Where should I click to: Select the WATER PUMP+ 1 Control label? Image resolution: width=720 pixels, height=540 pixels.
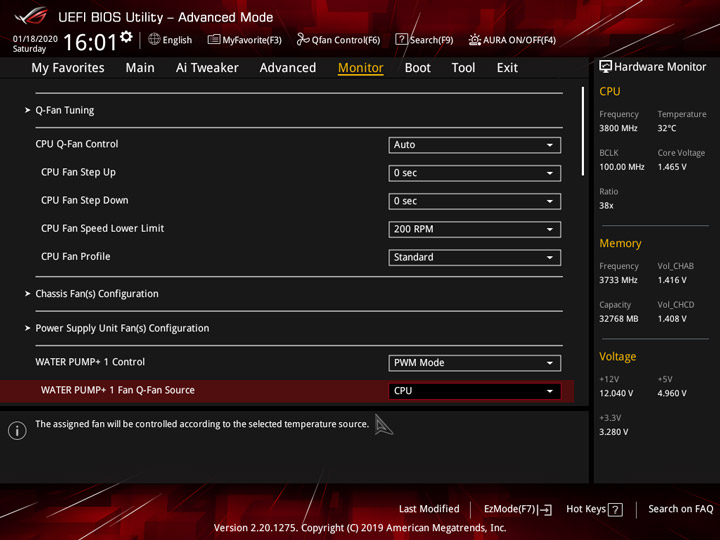pos(90,362)
